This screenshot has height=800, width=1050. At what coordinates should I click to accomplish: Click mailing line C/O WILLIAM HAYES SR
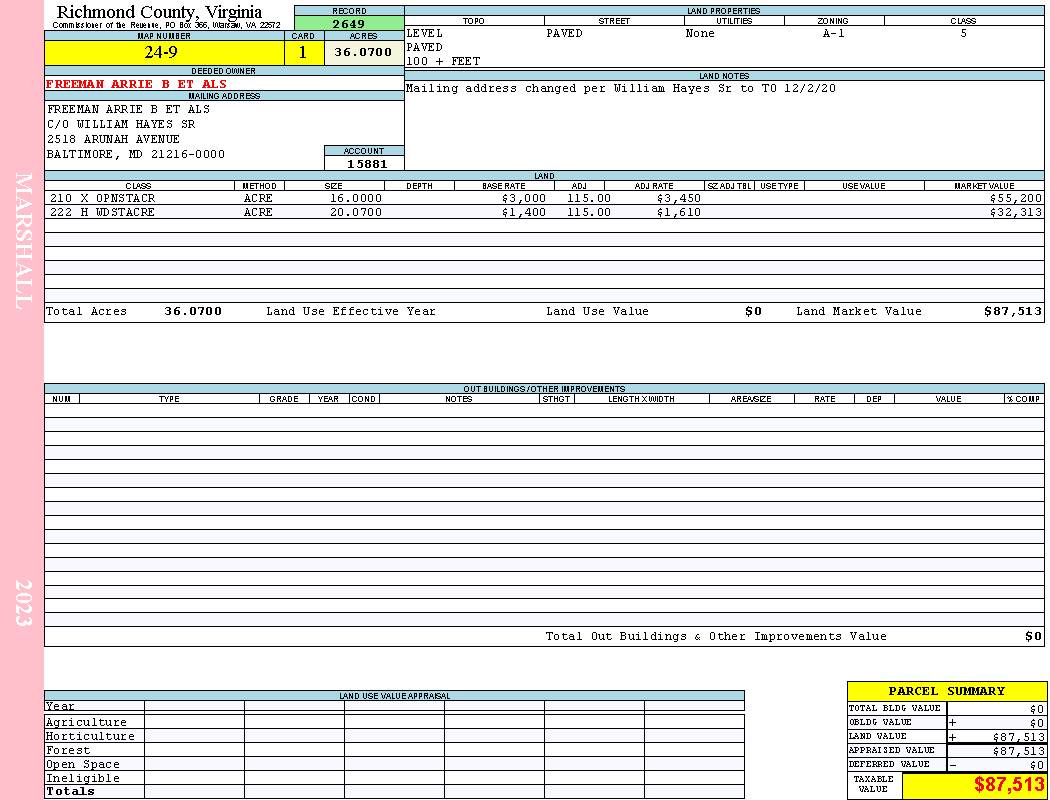(121, 125)
